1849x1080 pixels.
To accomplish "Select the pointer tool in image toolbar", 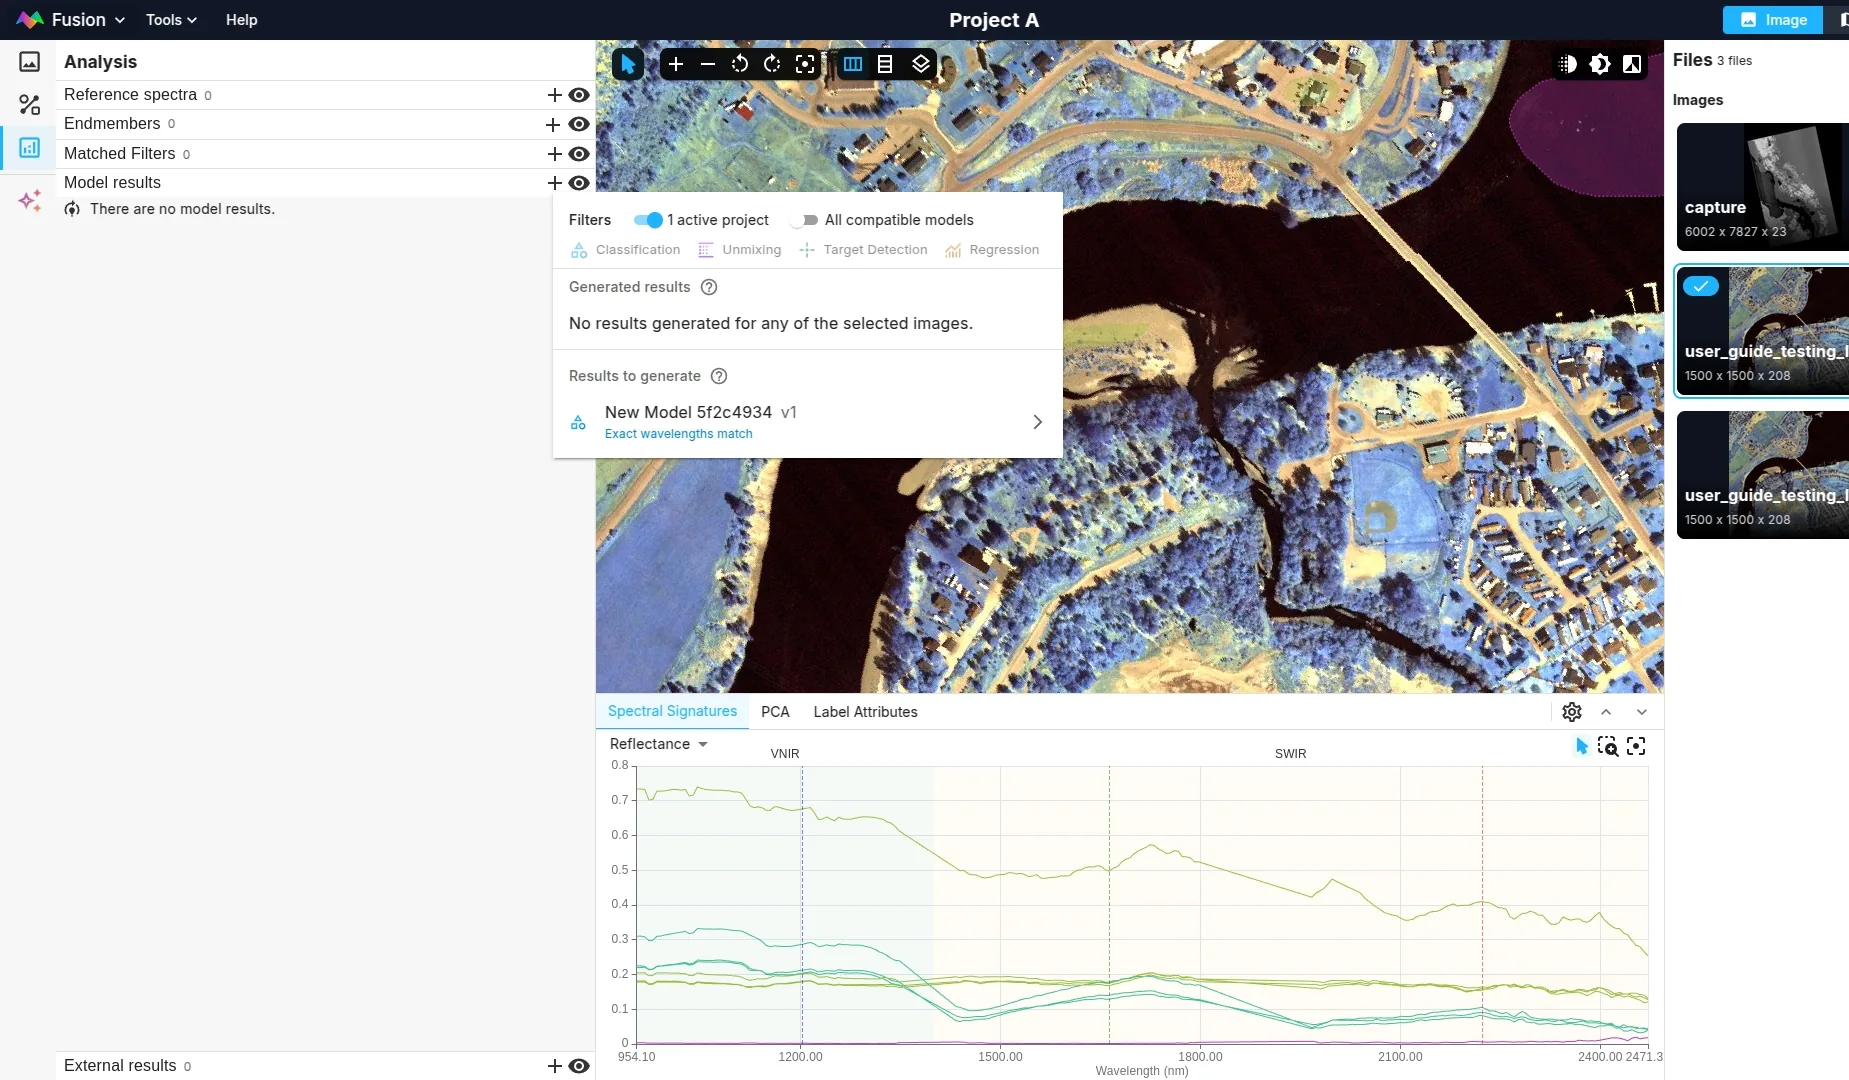I will [x=628, y=65].
